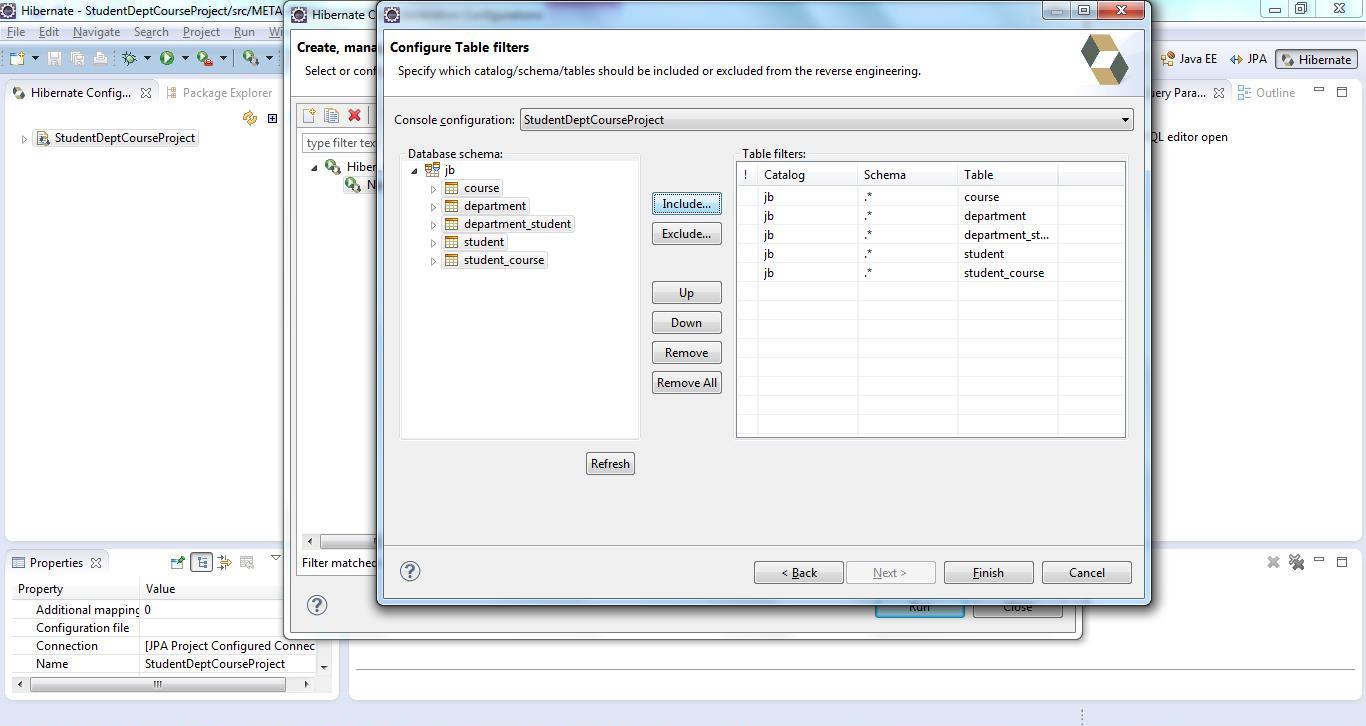Open the Debug dropdown arrow
The width and height of the screenshot is (1366, 726).
click(x=147, y=58)
